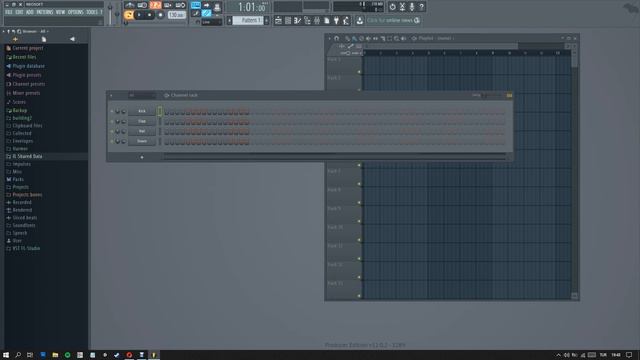The width and height of the screenshot is (640, 360).
Task: Select the Paint brush tool in Playlist
Action: click(354, 38)
